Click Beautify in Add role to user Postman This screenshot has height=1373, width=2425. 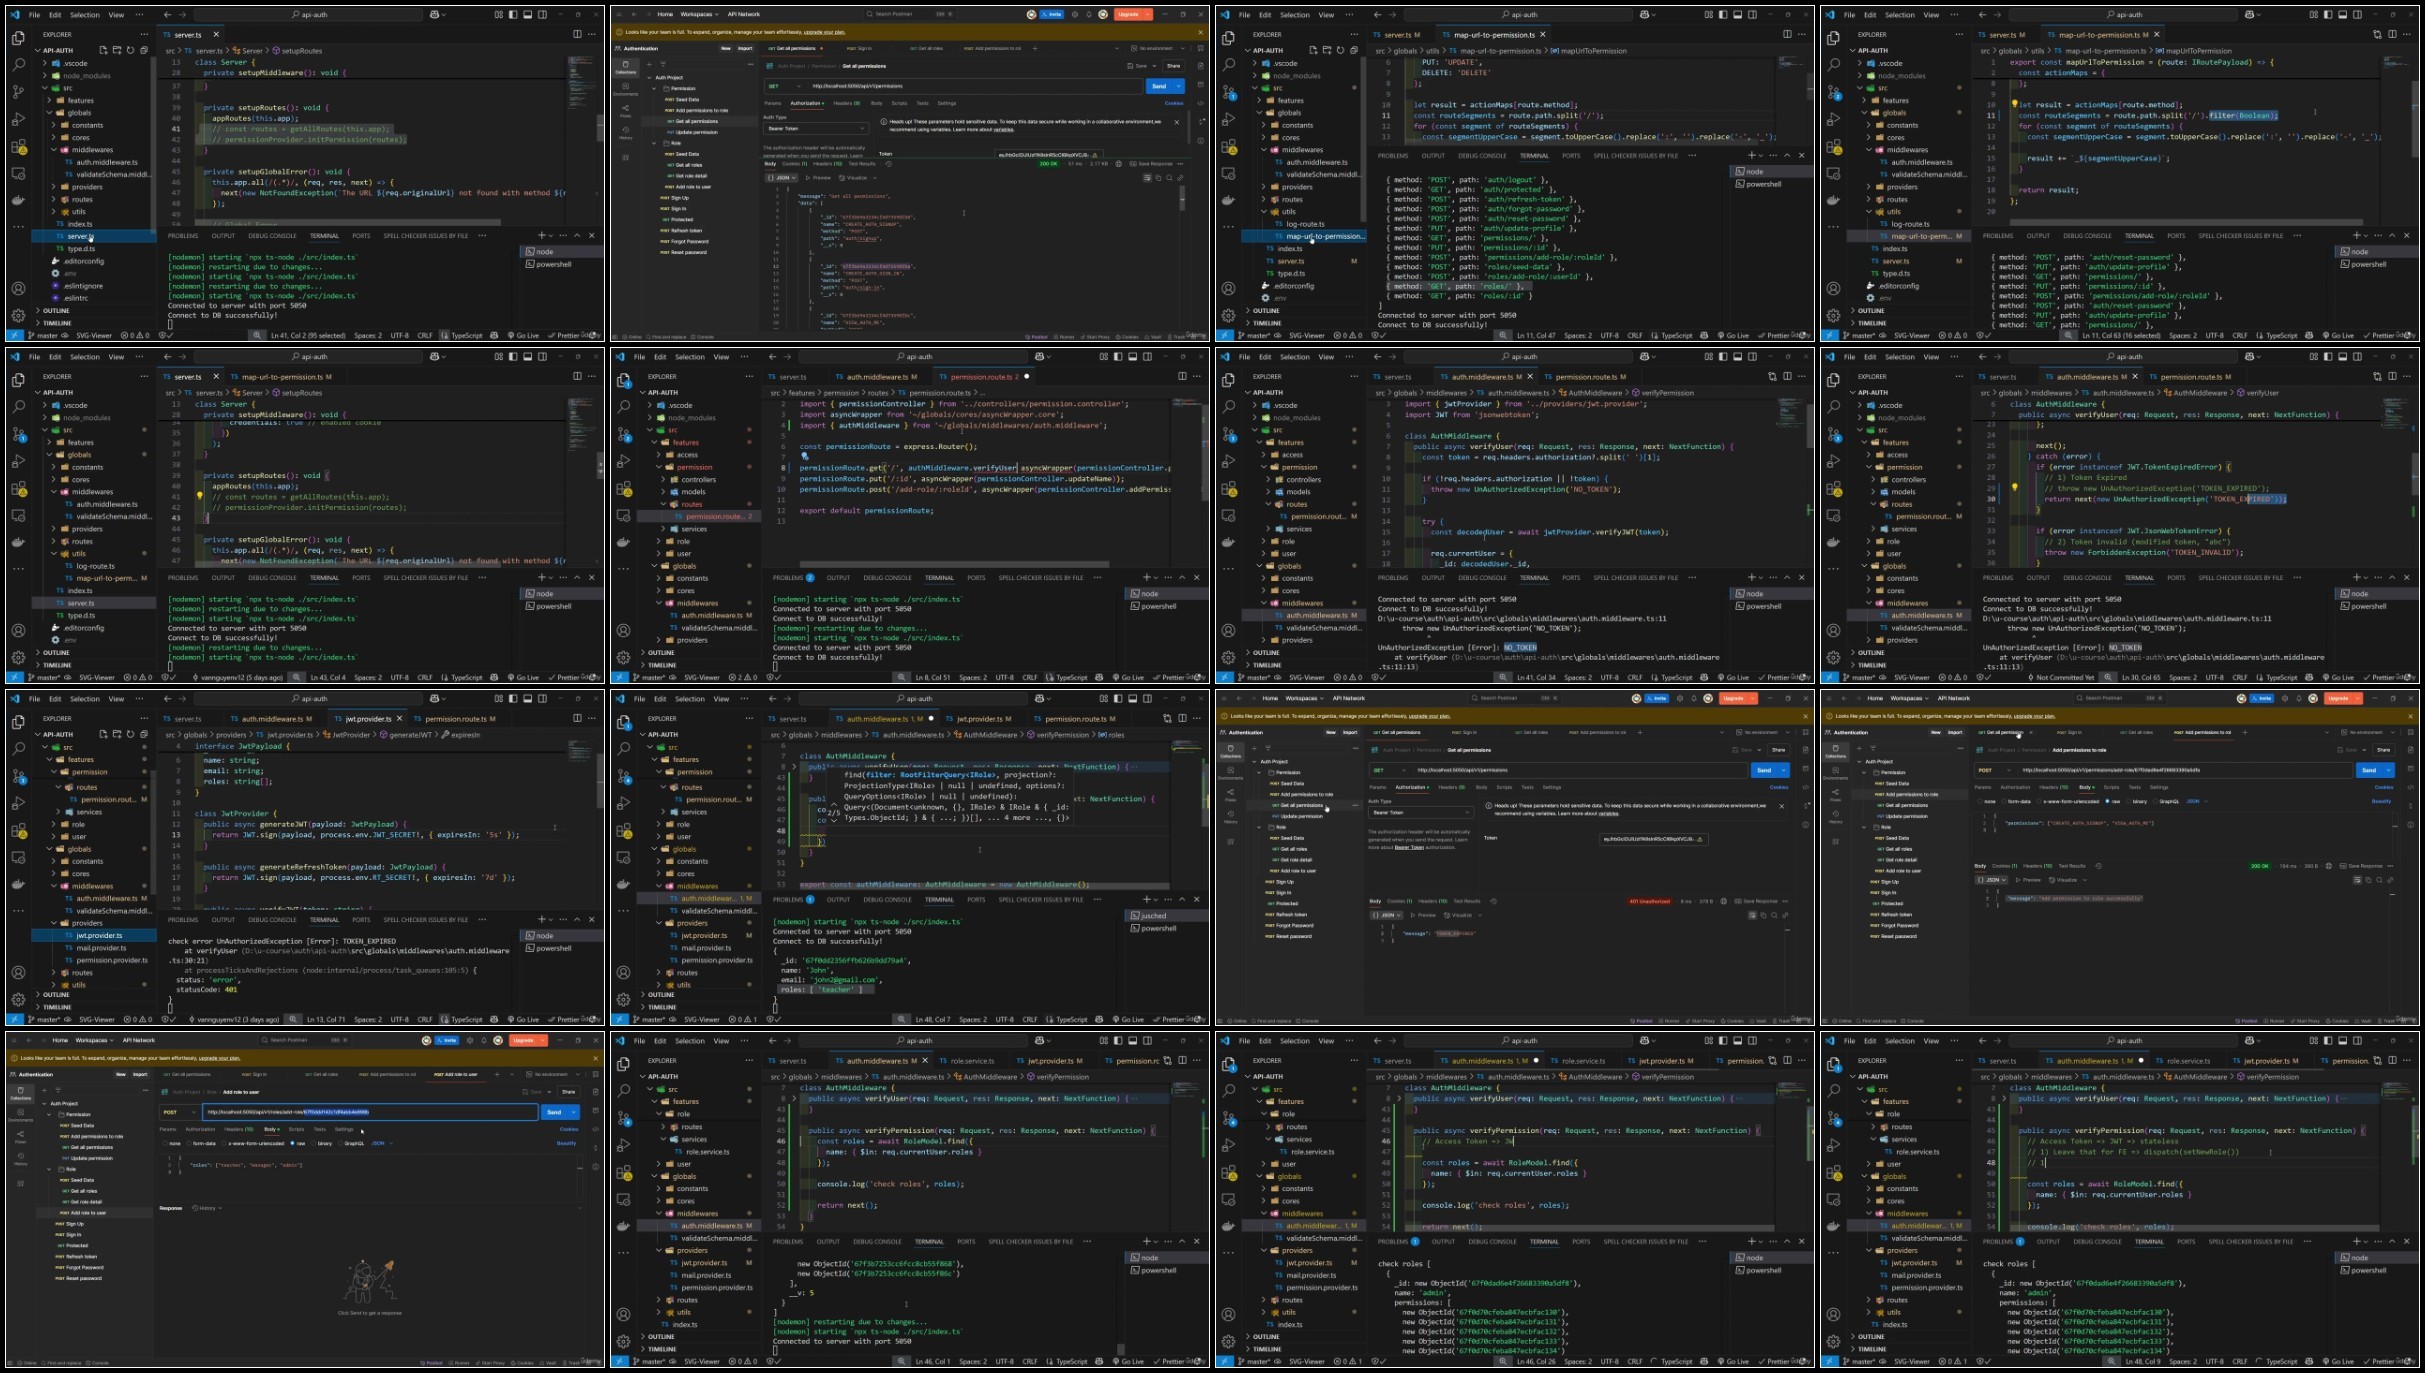pyautogui.click(x=567, y=1143)
